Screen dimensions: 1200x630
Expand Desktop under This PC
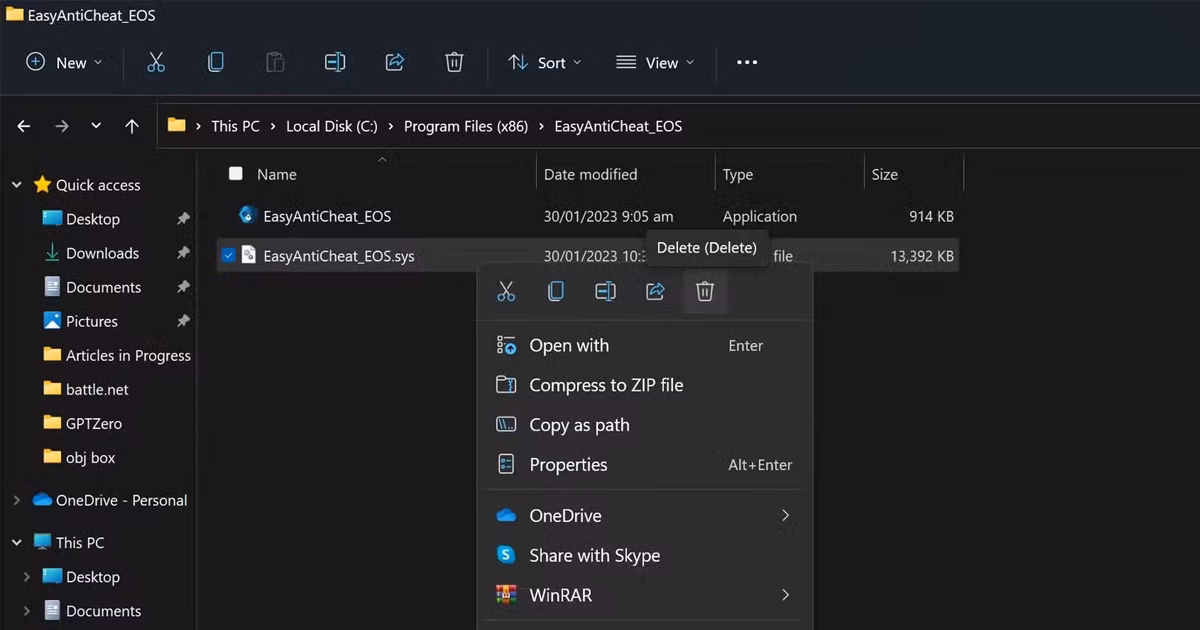point(27,577)
